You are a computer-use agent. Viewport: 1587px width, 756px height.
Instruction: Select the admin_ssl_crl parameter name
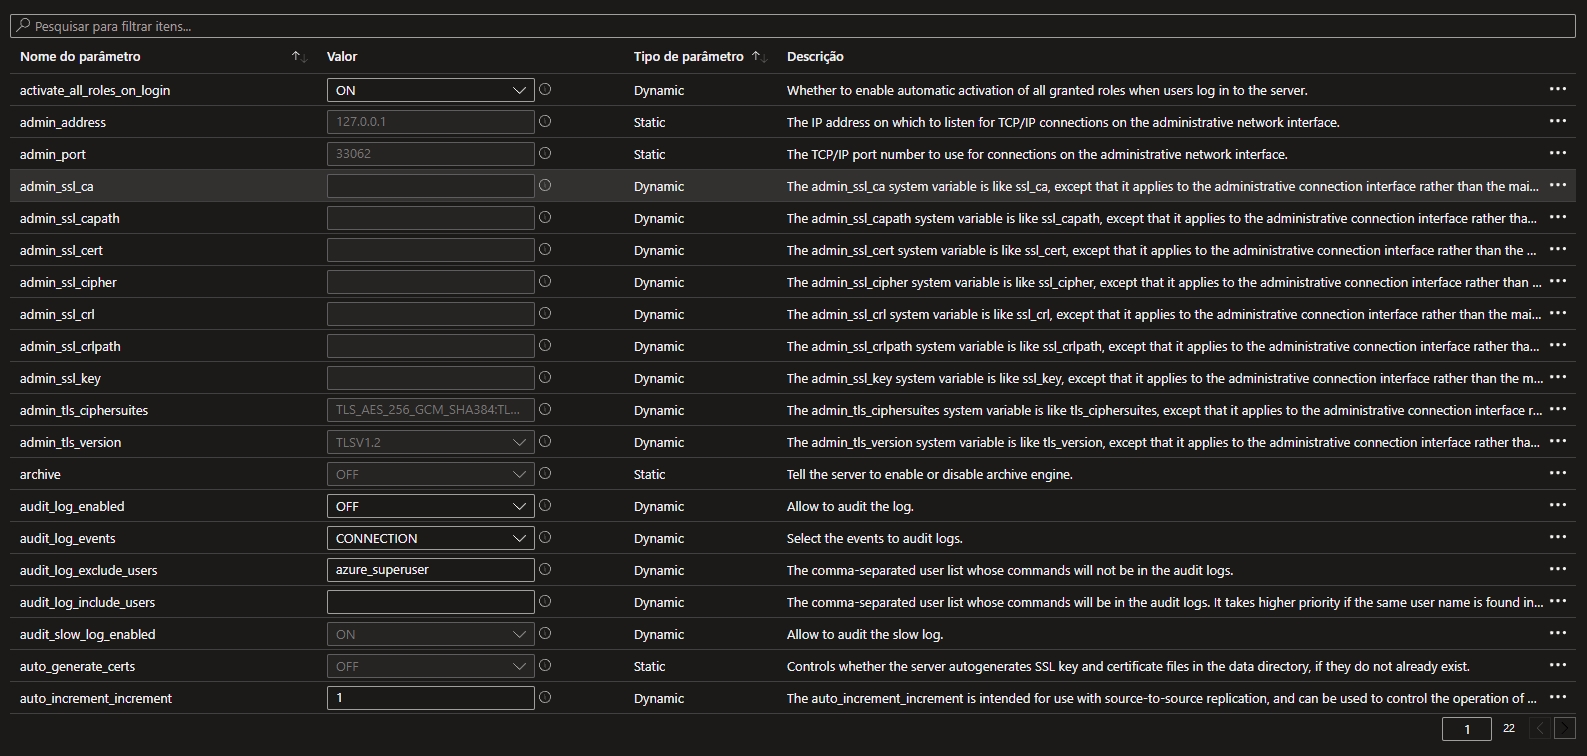(57, 314)
